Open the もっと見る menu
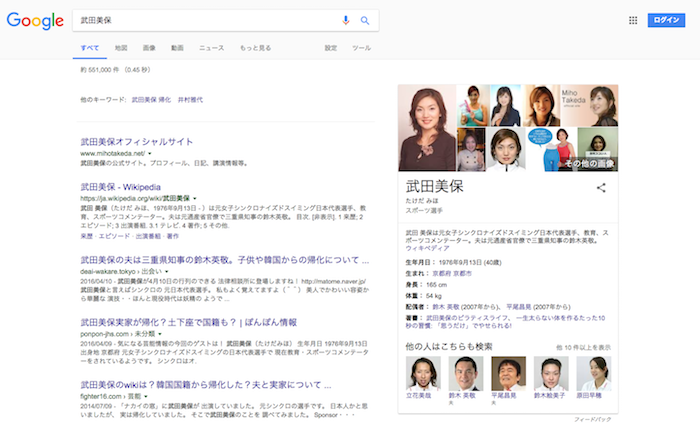Screen dimensions: 700x423 point(255,48)
